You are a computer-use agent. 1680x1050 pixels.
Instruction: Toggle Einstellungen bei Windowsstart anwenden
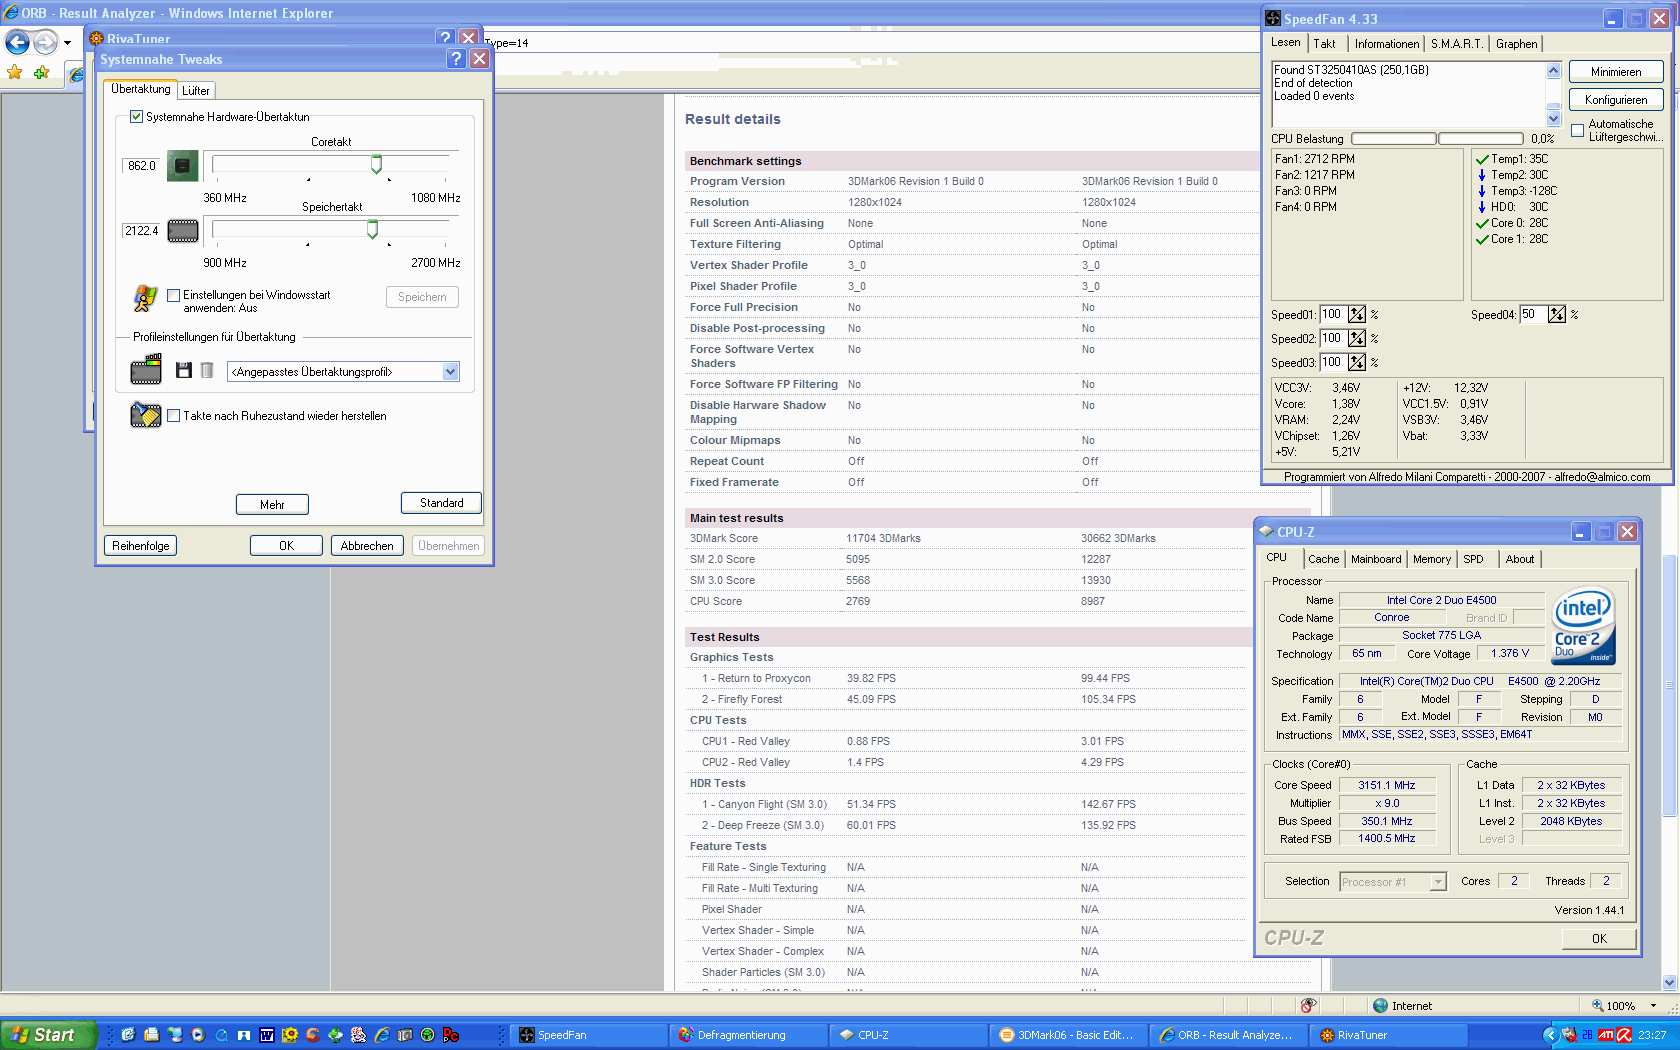(x=174, y=295)
